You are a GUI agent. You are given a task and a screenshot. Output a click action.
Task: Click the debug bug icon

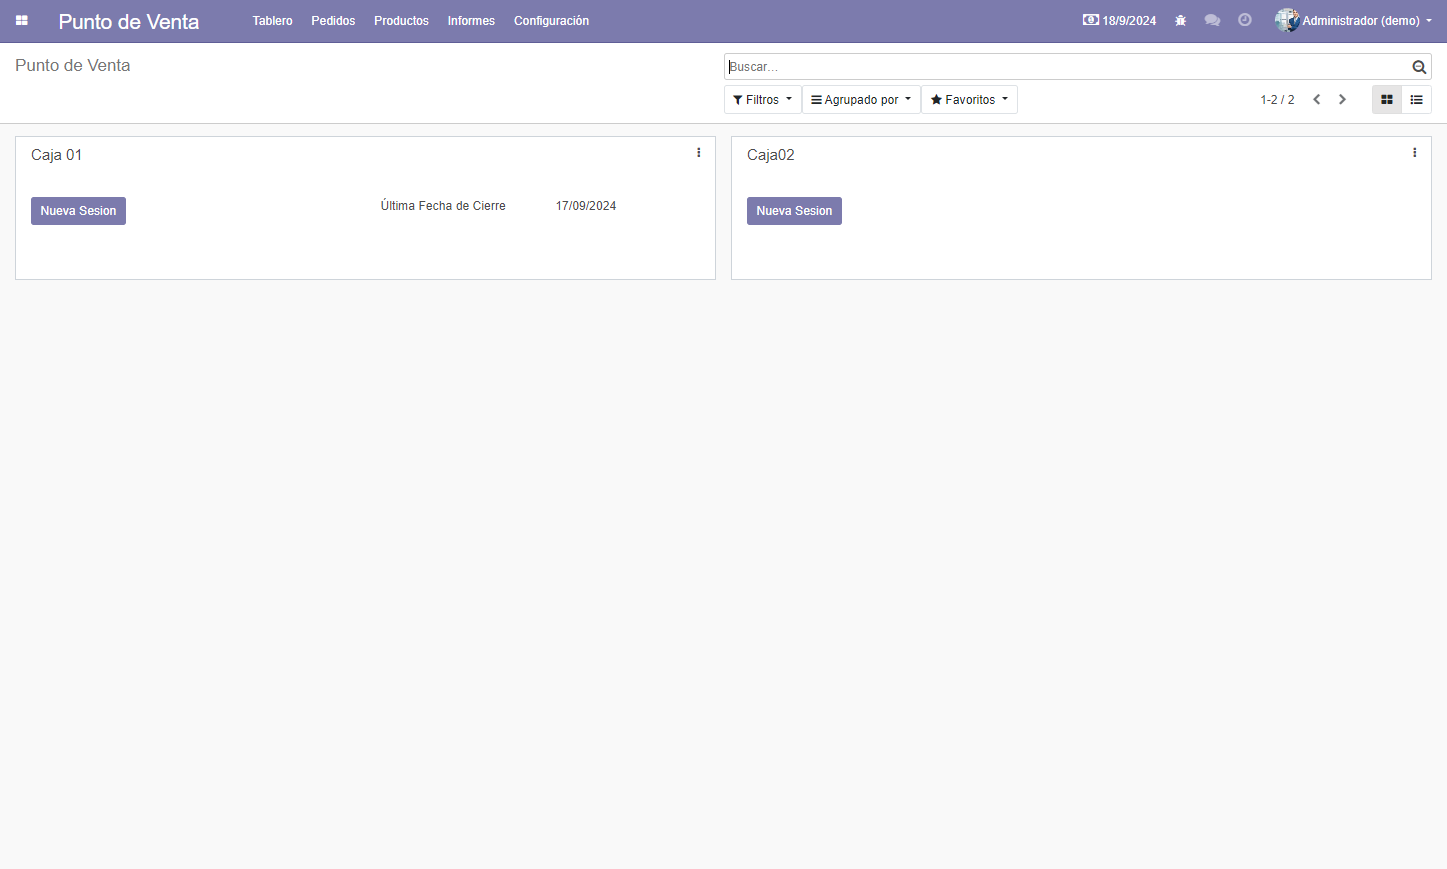[x=1180, y=20]
